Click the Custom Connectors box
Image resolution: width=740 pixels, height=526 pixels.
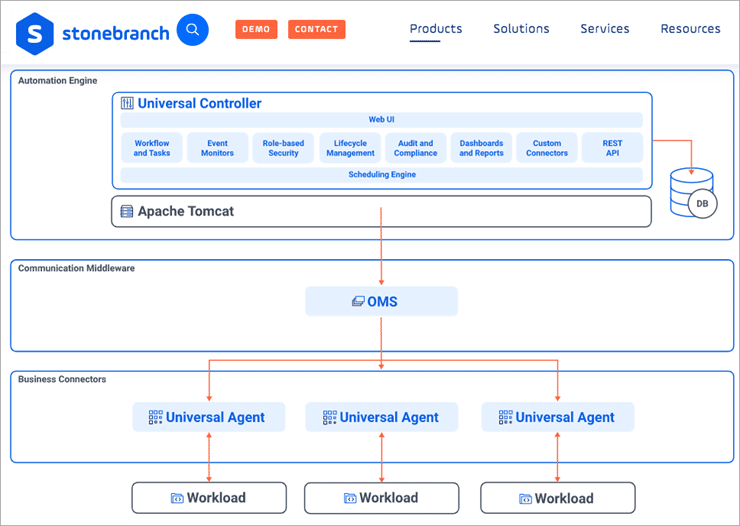click(547, 148)
